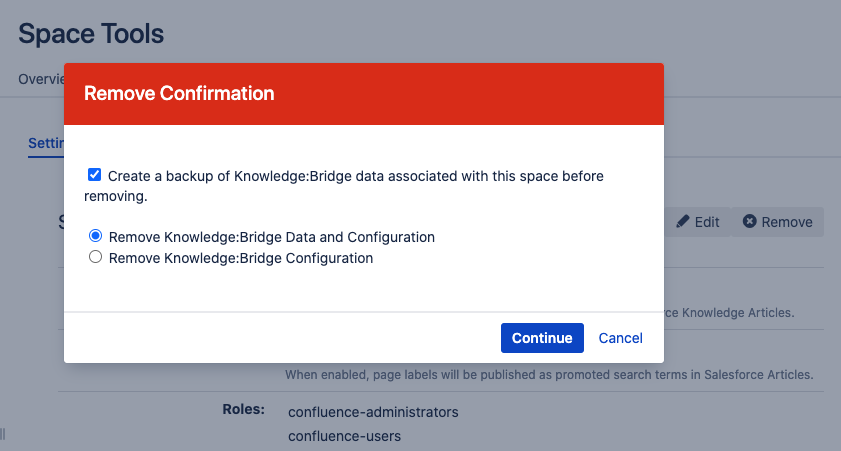841x451 pixels.
Task: Cancel the remove confirmation dialog
Action: point(620,338)
